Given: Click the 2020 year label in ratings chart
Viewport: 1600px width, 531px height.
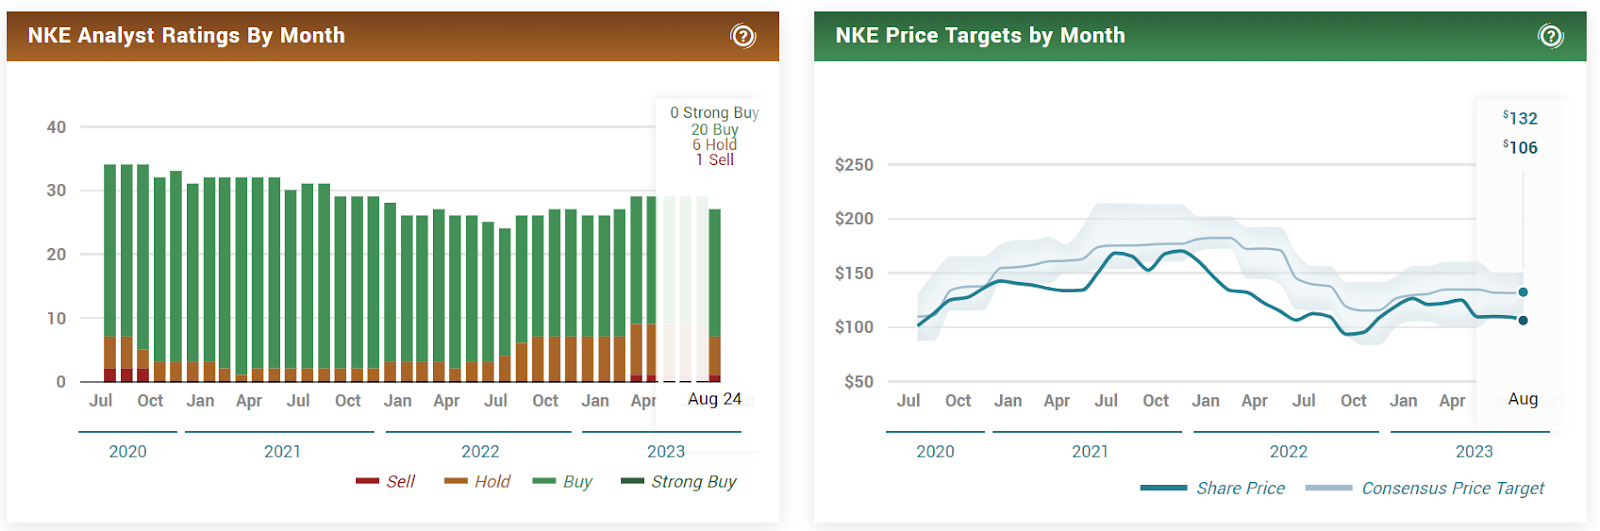Looking at the screenshot, I should point(128,452).
